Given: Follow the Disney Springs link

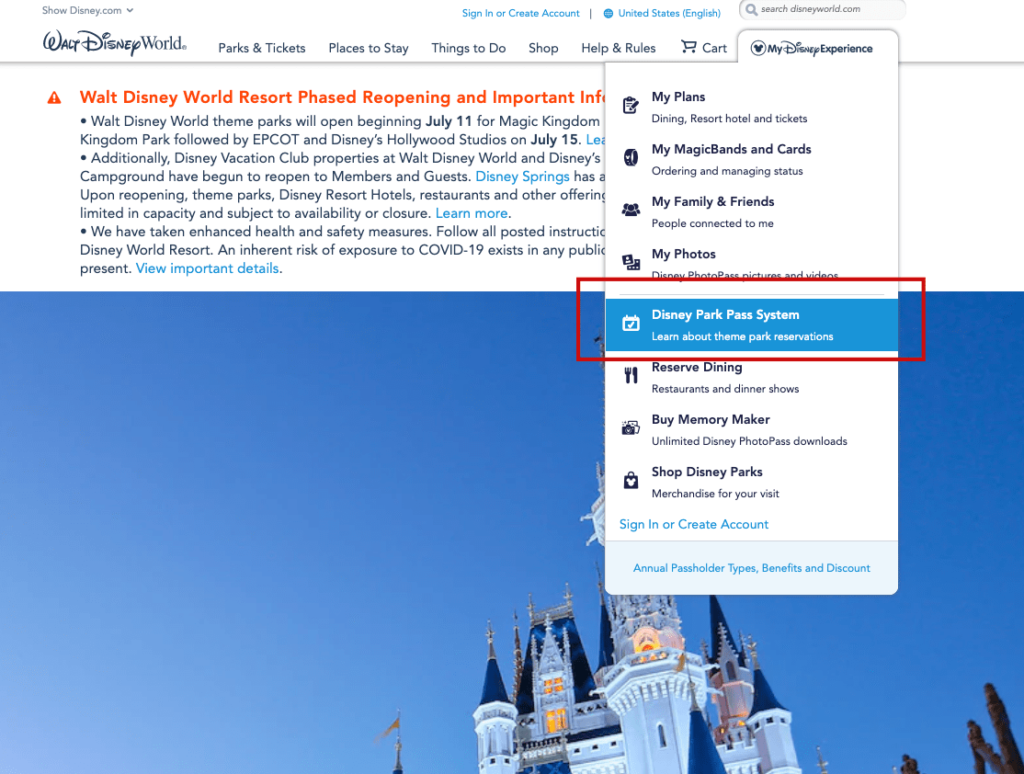Looking at the screenshot, I should click(522, 176).
